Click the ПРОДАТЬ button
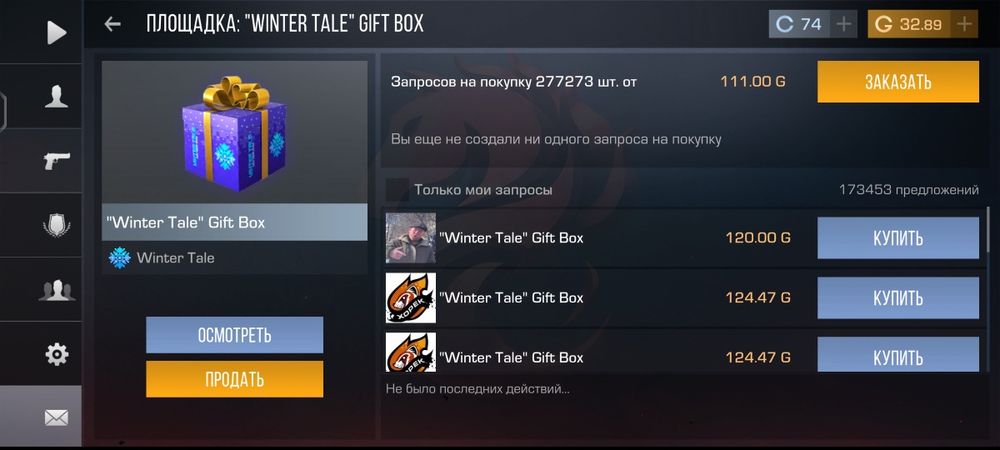The width and height of the screenshot is (1000, 450). coord(235,379)
